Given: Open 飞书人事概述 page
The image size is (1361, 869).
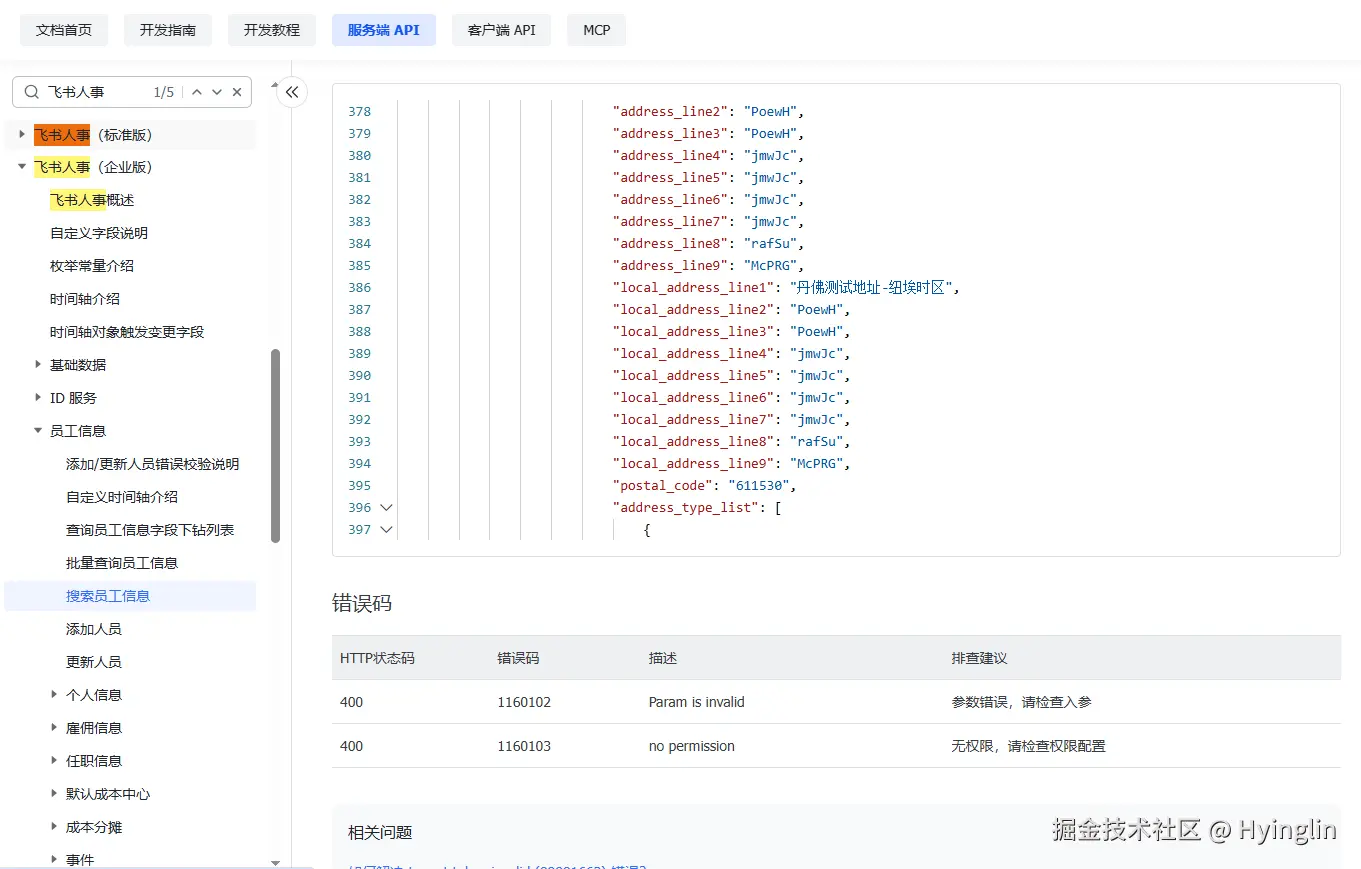Looking at the screenshot, I should (92, 200).
